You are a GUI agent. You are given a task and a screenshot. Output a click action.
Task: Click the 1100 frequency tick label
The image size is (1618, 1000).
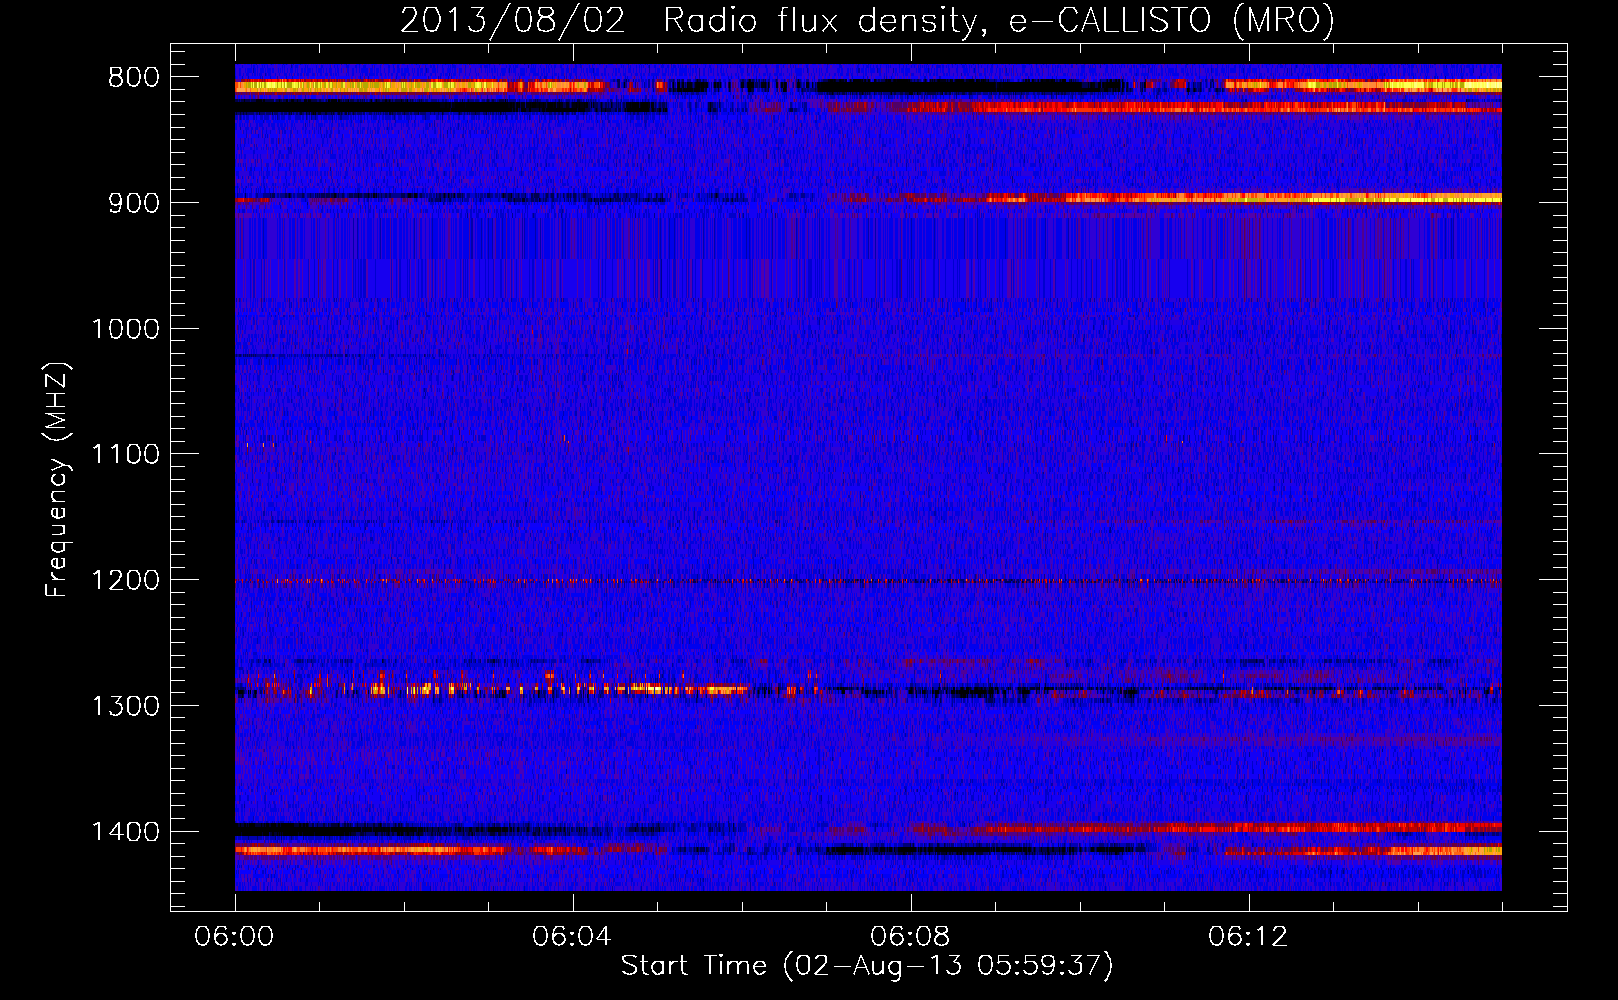click(x=124, y=455)
